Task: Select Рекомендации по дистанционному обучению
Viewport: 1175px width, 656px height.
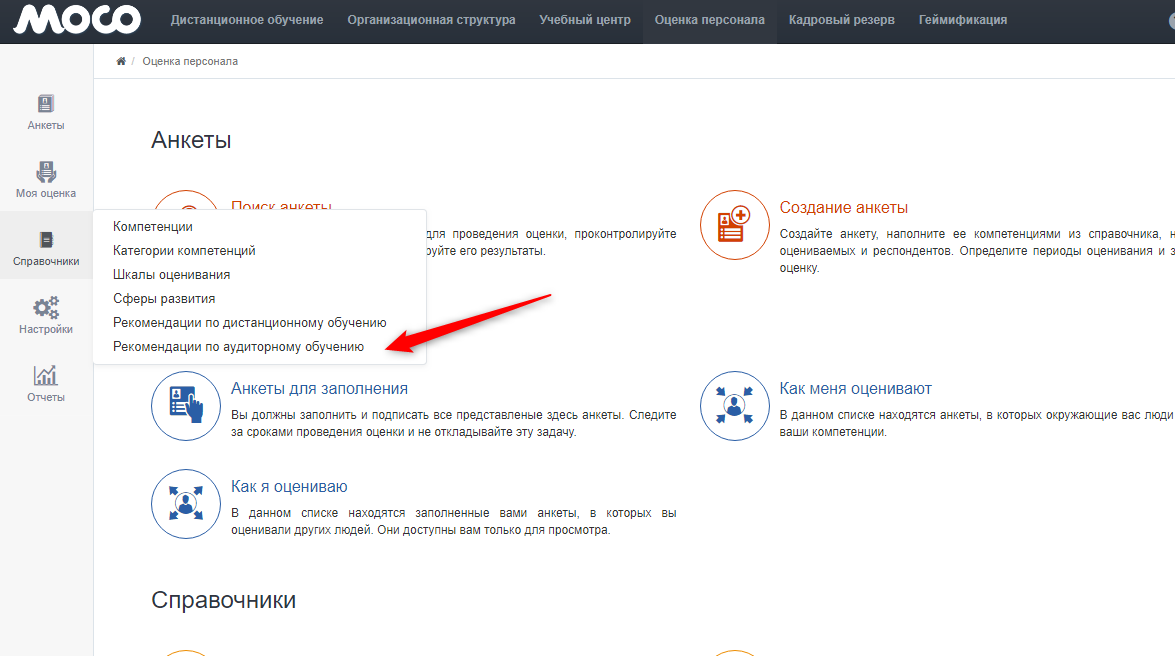Action: [x=249, y=323]
